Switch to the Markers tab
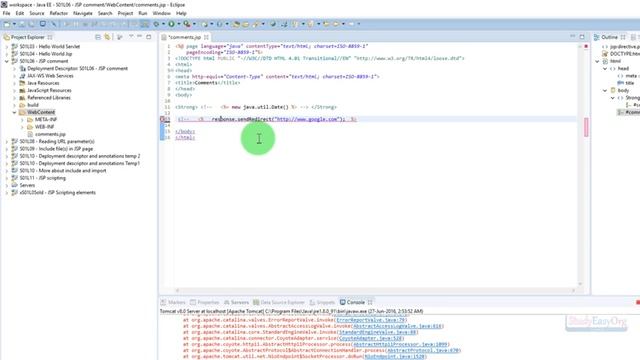Screen dimensions: 640x360 click(173, 302)
